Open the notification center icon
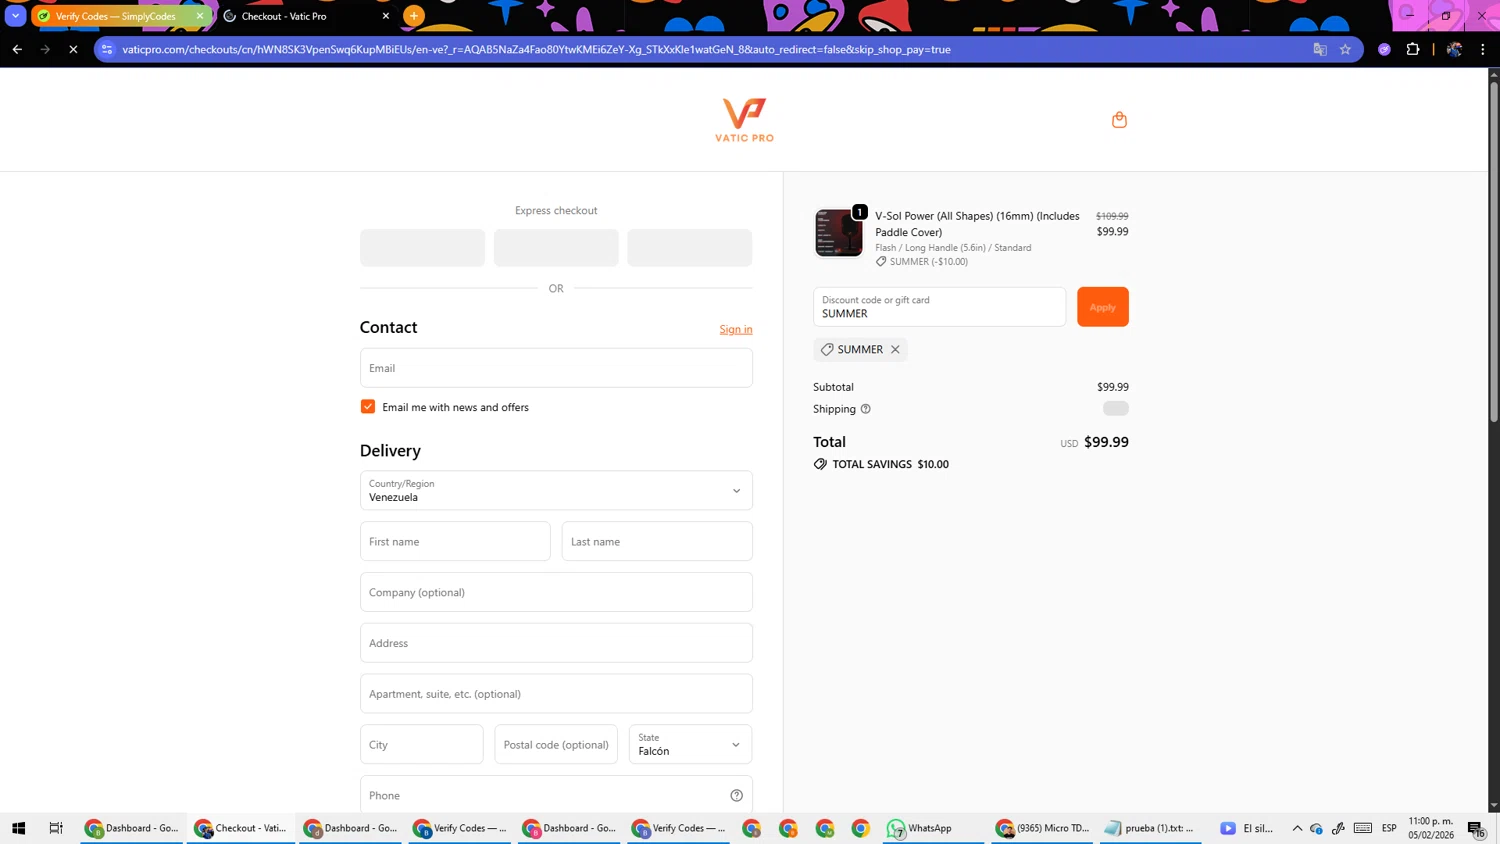The image size is (1500, 844). [x=1476, y=829]
